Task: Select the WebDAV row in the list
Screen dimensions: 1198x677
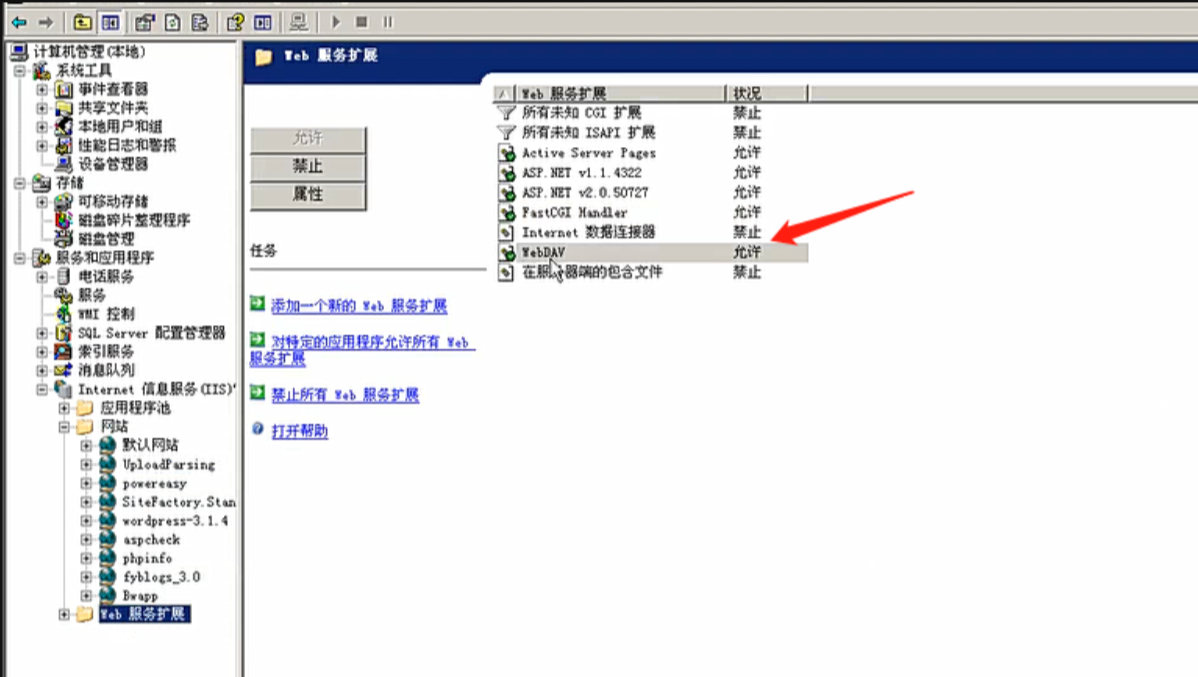Action: (652, 252)
